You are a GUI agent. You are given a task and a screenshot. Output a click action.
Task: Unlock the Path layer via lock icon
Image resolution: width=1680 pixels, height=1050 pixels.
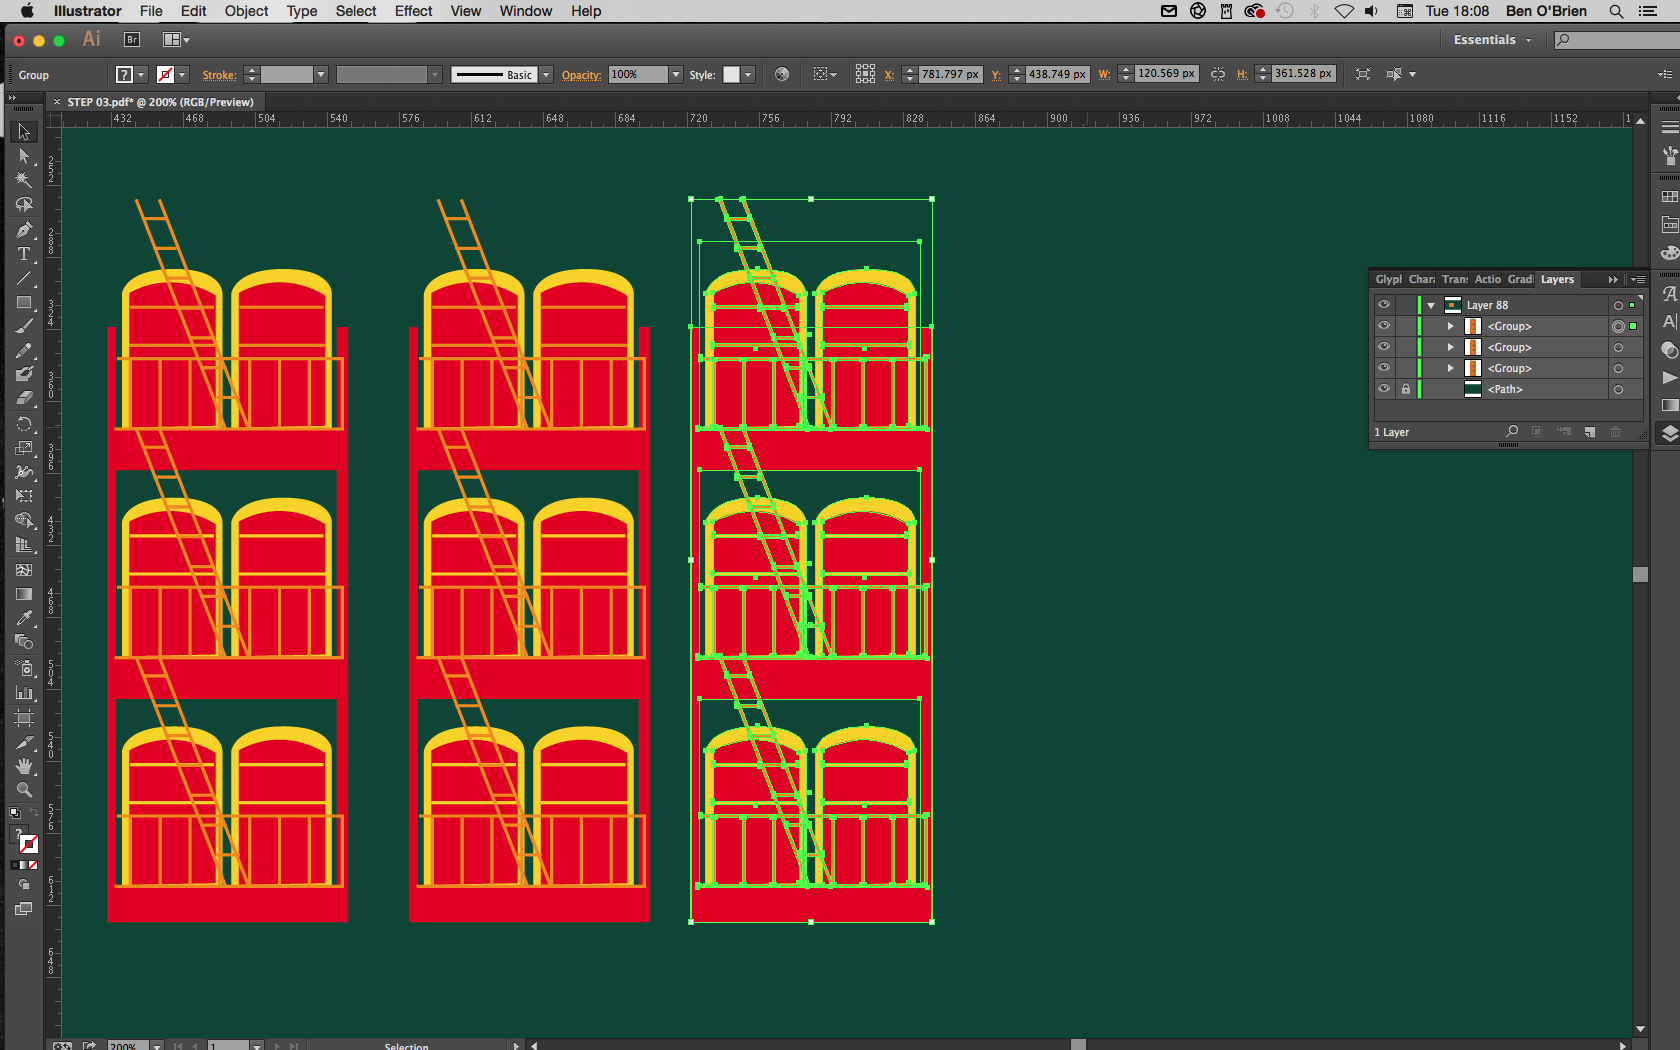(x=1405, y=389)
